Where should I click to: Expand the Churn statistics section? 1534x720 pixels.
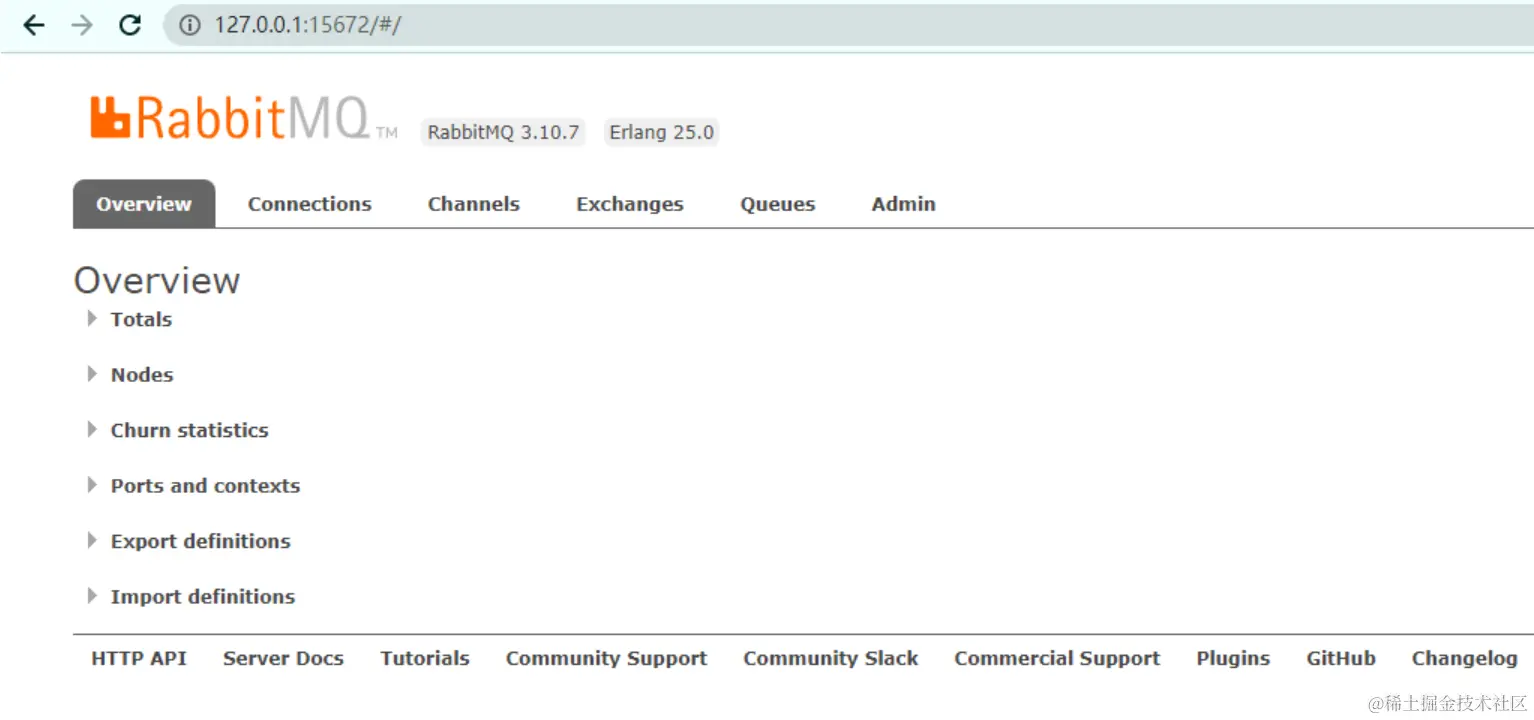tap(178, 430)
